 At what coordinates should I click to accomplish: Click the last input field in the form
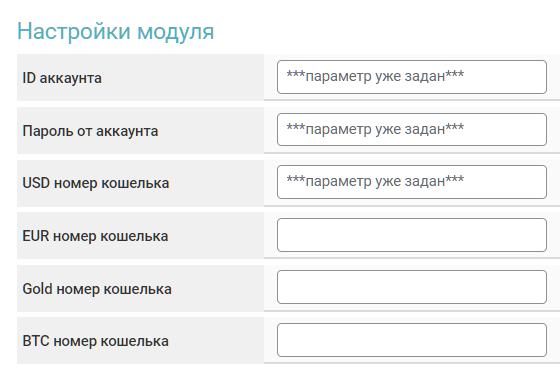pyautogui.click(x=412, y=340)
